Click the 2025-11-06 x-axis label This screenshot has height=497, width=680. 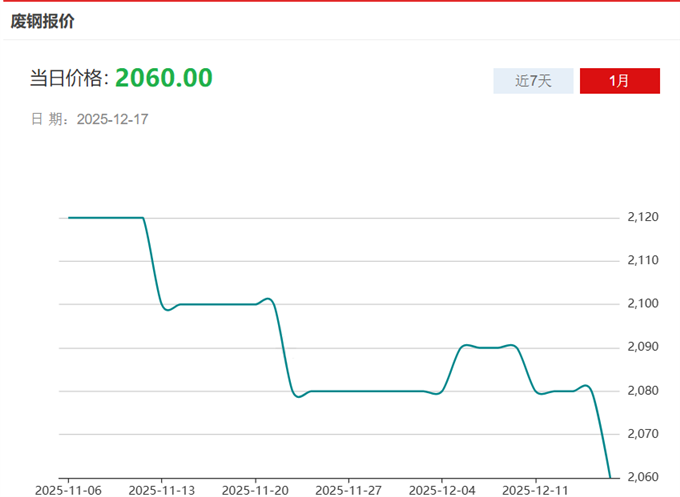(68, 490)
